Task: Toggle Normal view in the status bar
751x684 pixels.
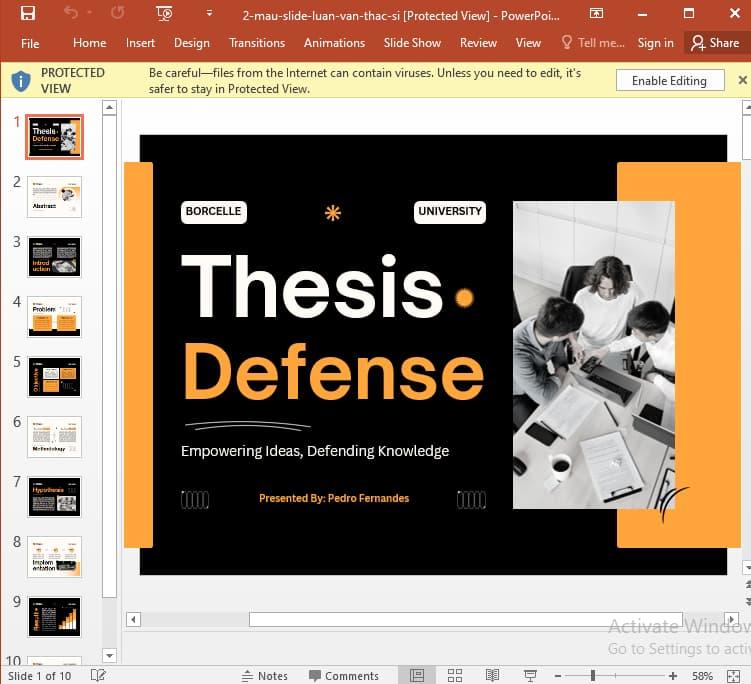Action: [417, 676]
